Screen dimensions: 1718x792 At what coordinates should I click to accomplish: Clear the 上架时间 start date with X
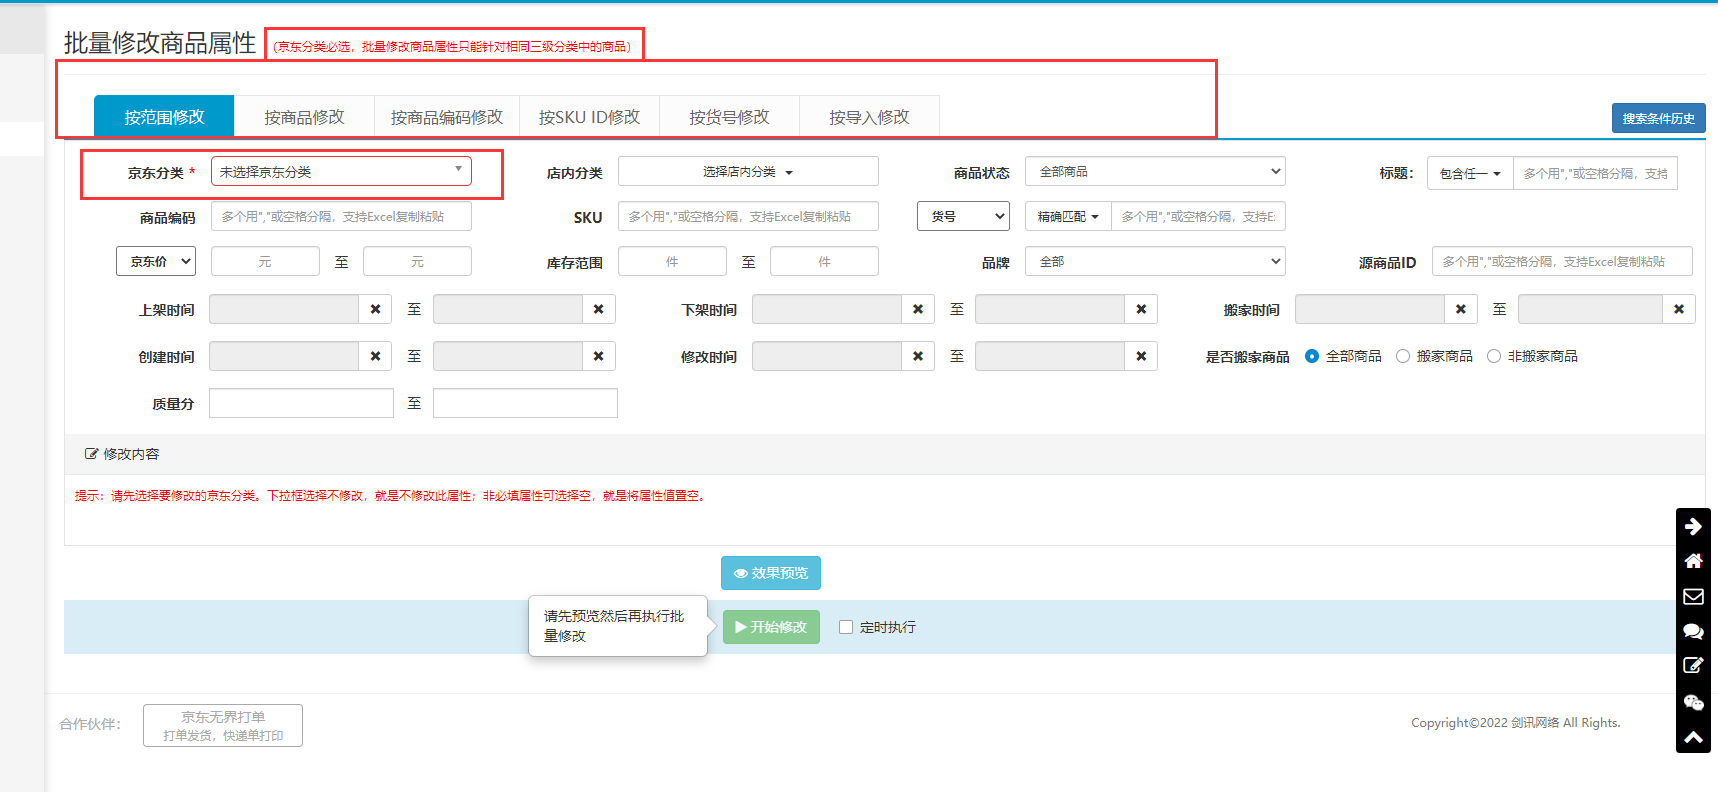[375, 310]
